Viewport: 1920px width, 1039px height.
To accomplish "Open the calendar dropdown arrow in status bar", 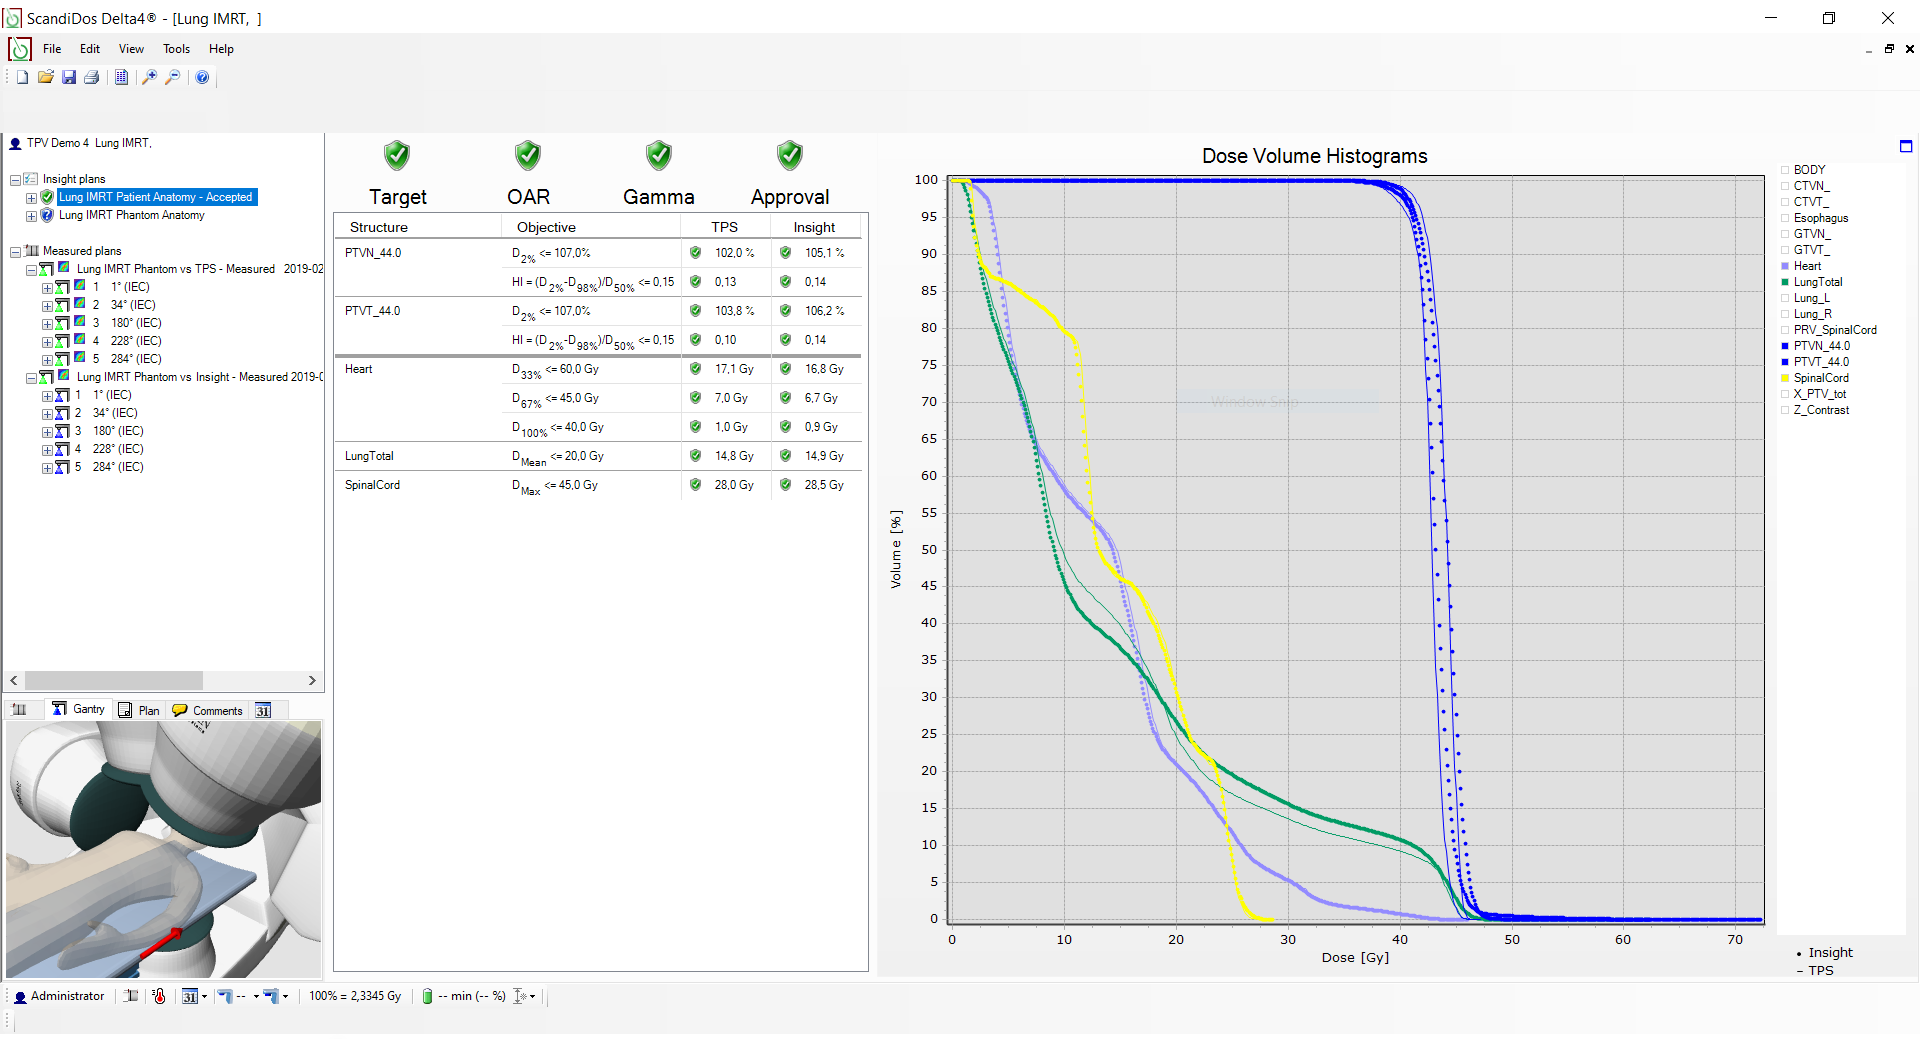I will [x=204, y=996].
